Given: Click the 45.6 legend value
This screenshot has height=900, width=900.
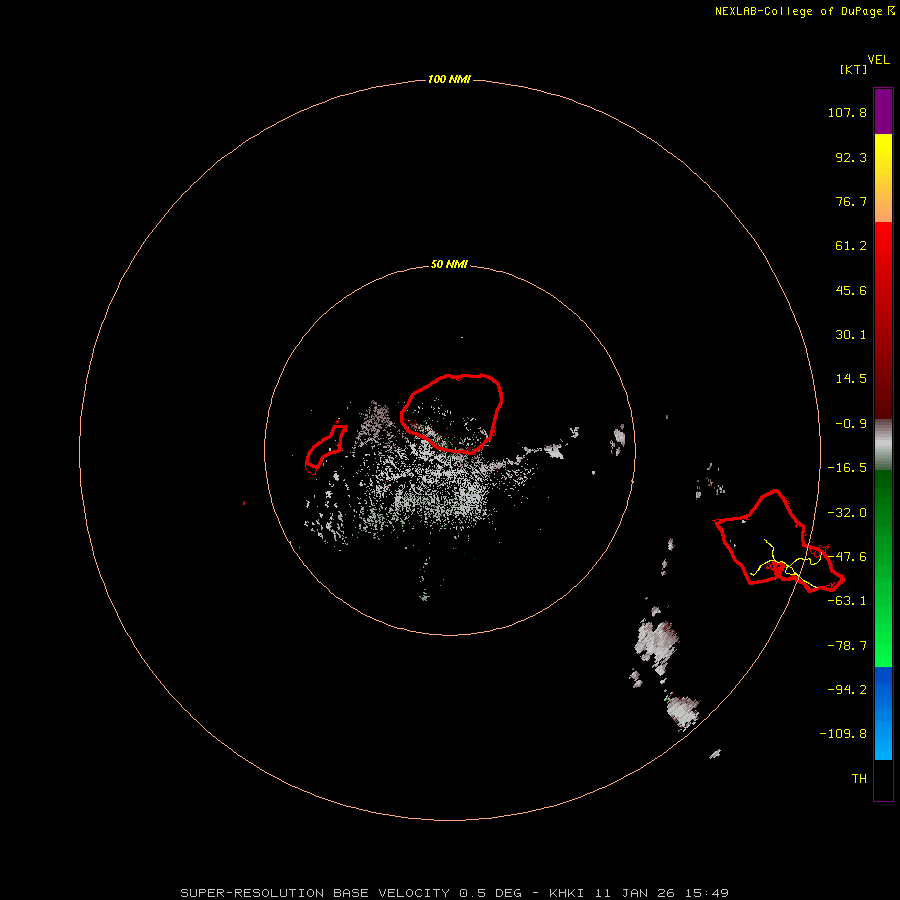Looking at the screenshot, I should click(x=851, y=290).
